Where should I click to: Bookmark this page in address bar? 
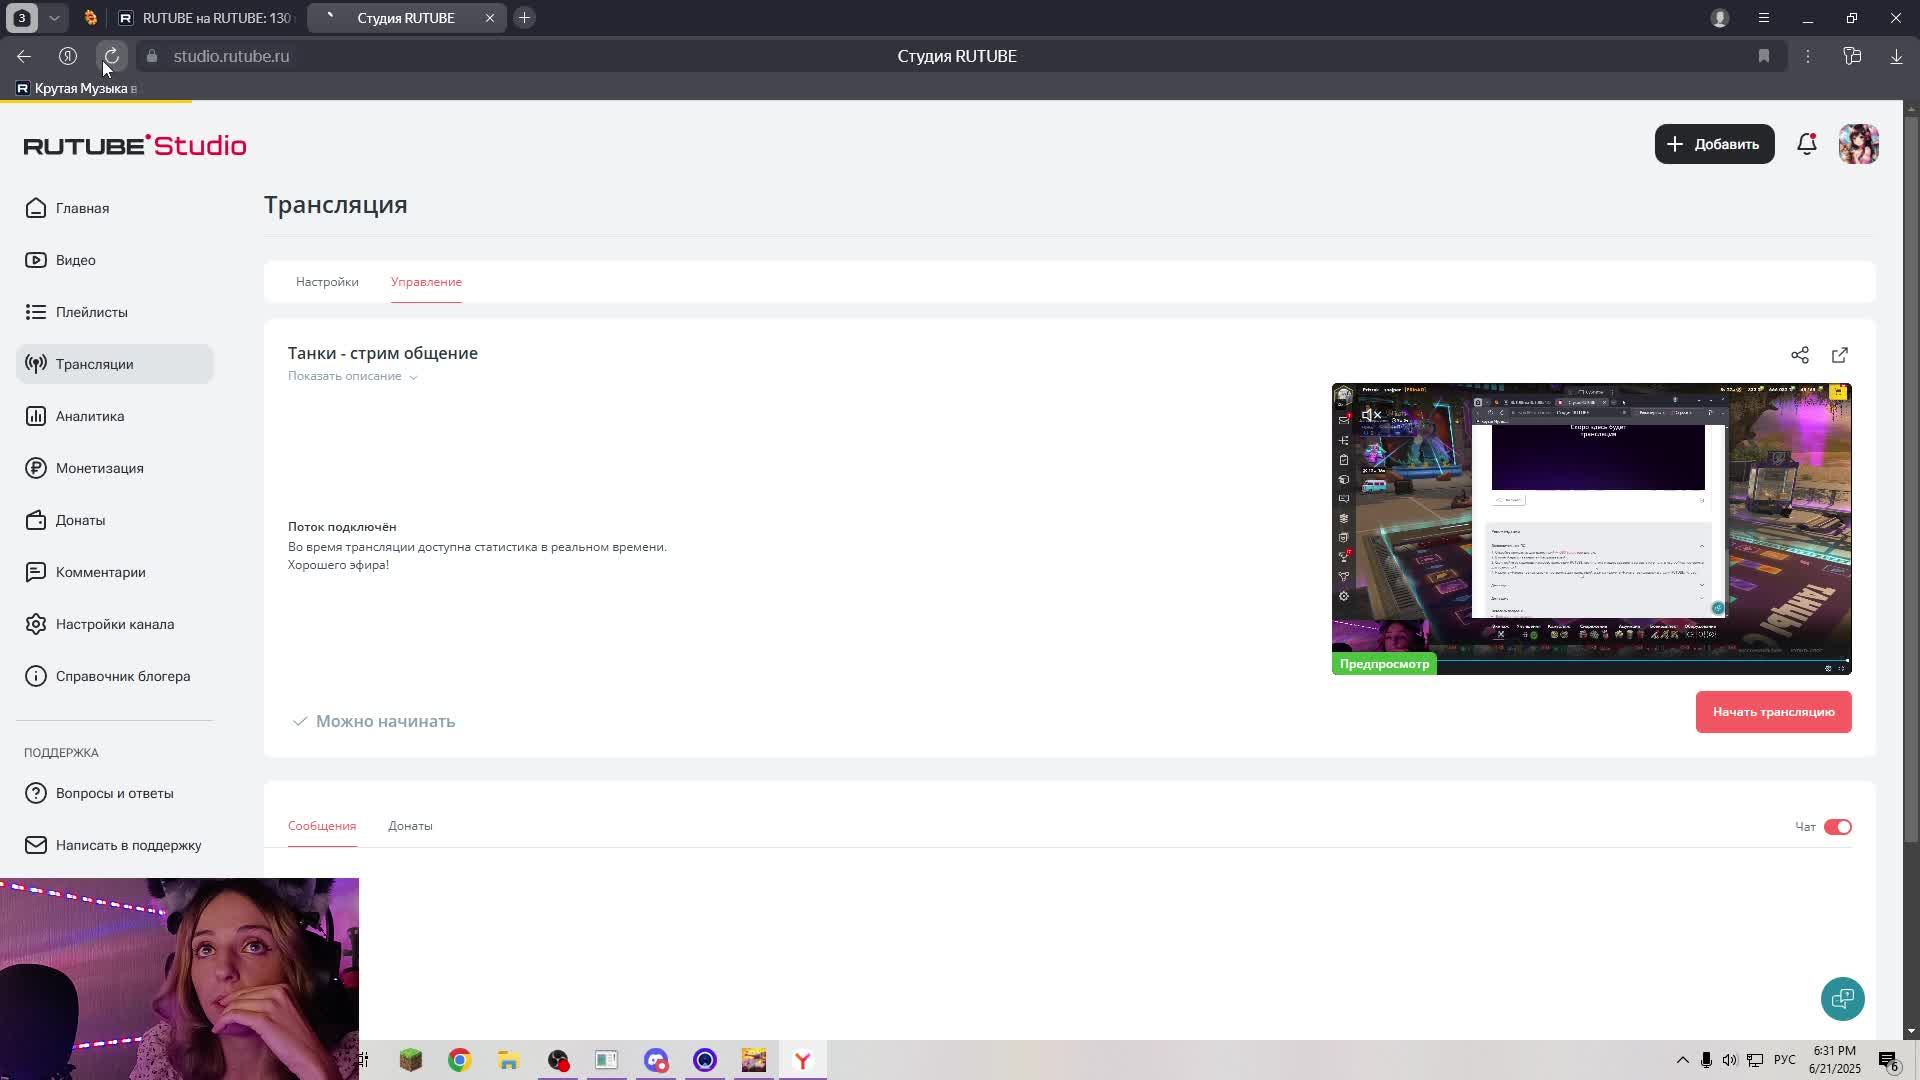click(1764, 56)
